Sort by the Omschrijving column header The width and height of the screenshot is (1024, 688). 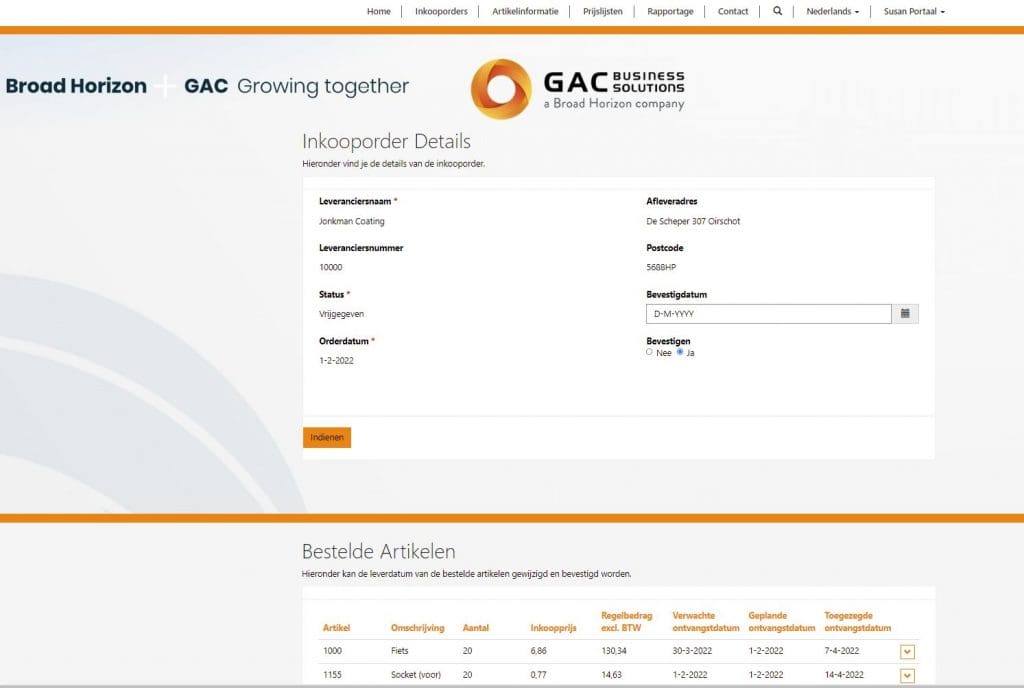(x=417, y=628)
